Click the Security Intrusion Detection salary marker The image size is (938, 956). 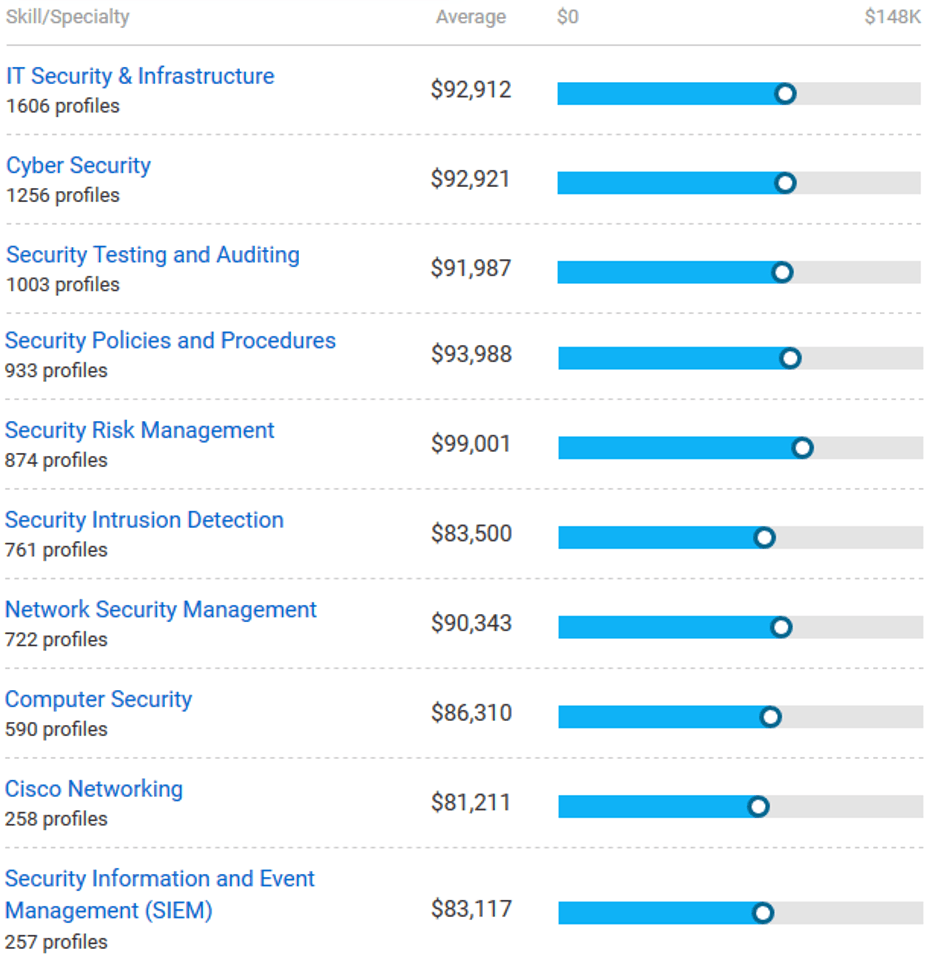point(764,538)
